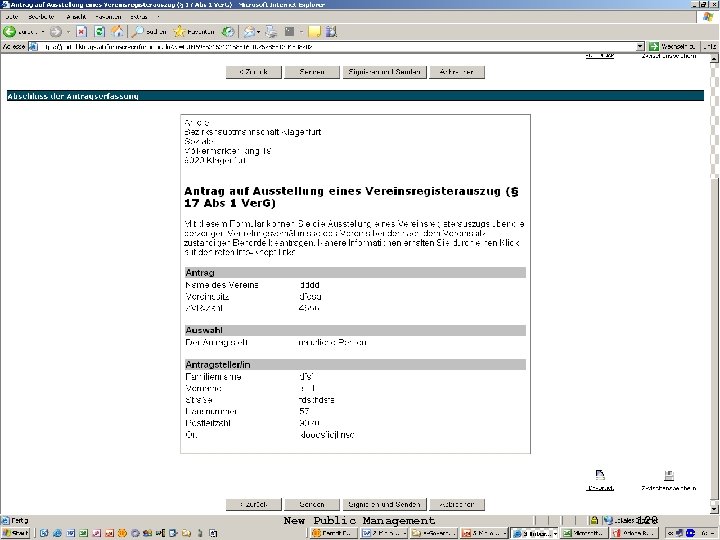
Task: Click the padlock icon in status bar
Action: click(x=594, y=520)
